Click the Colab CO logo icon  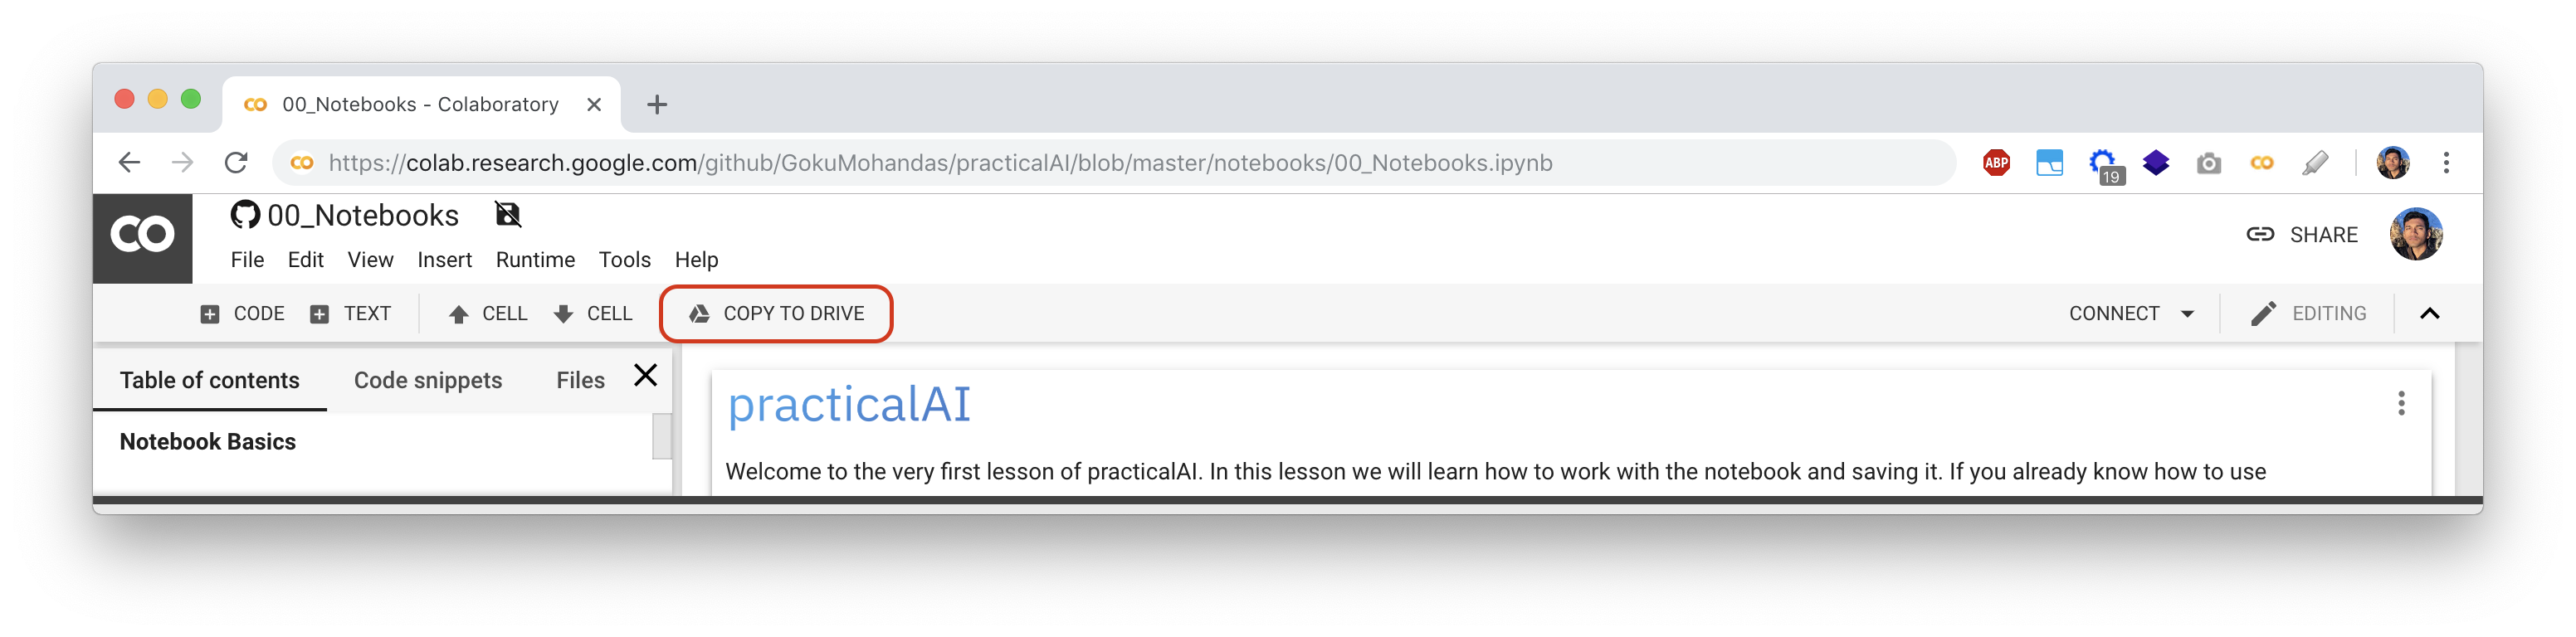pyautogui.click(x=142, y=237)
